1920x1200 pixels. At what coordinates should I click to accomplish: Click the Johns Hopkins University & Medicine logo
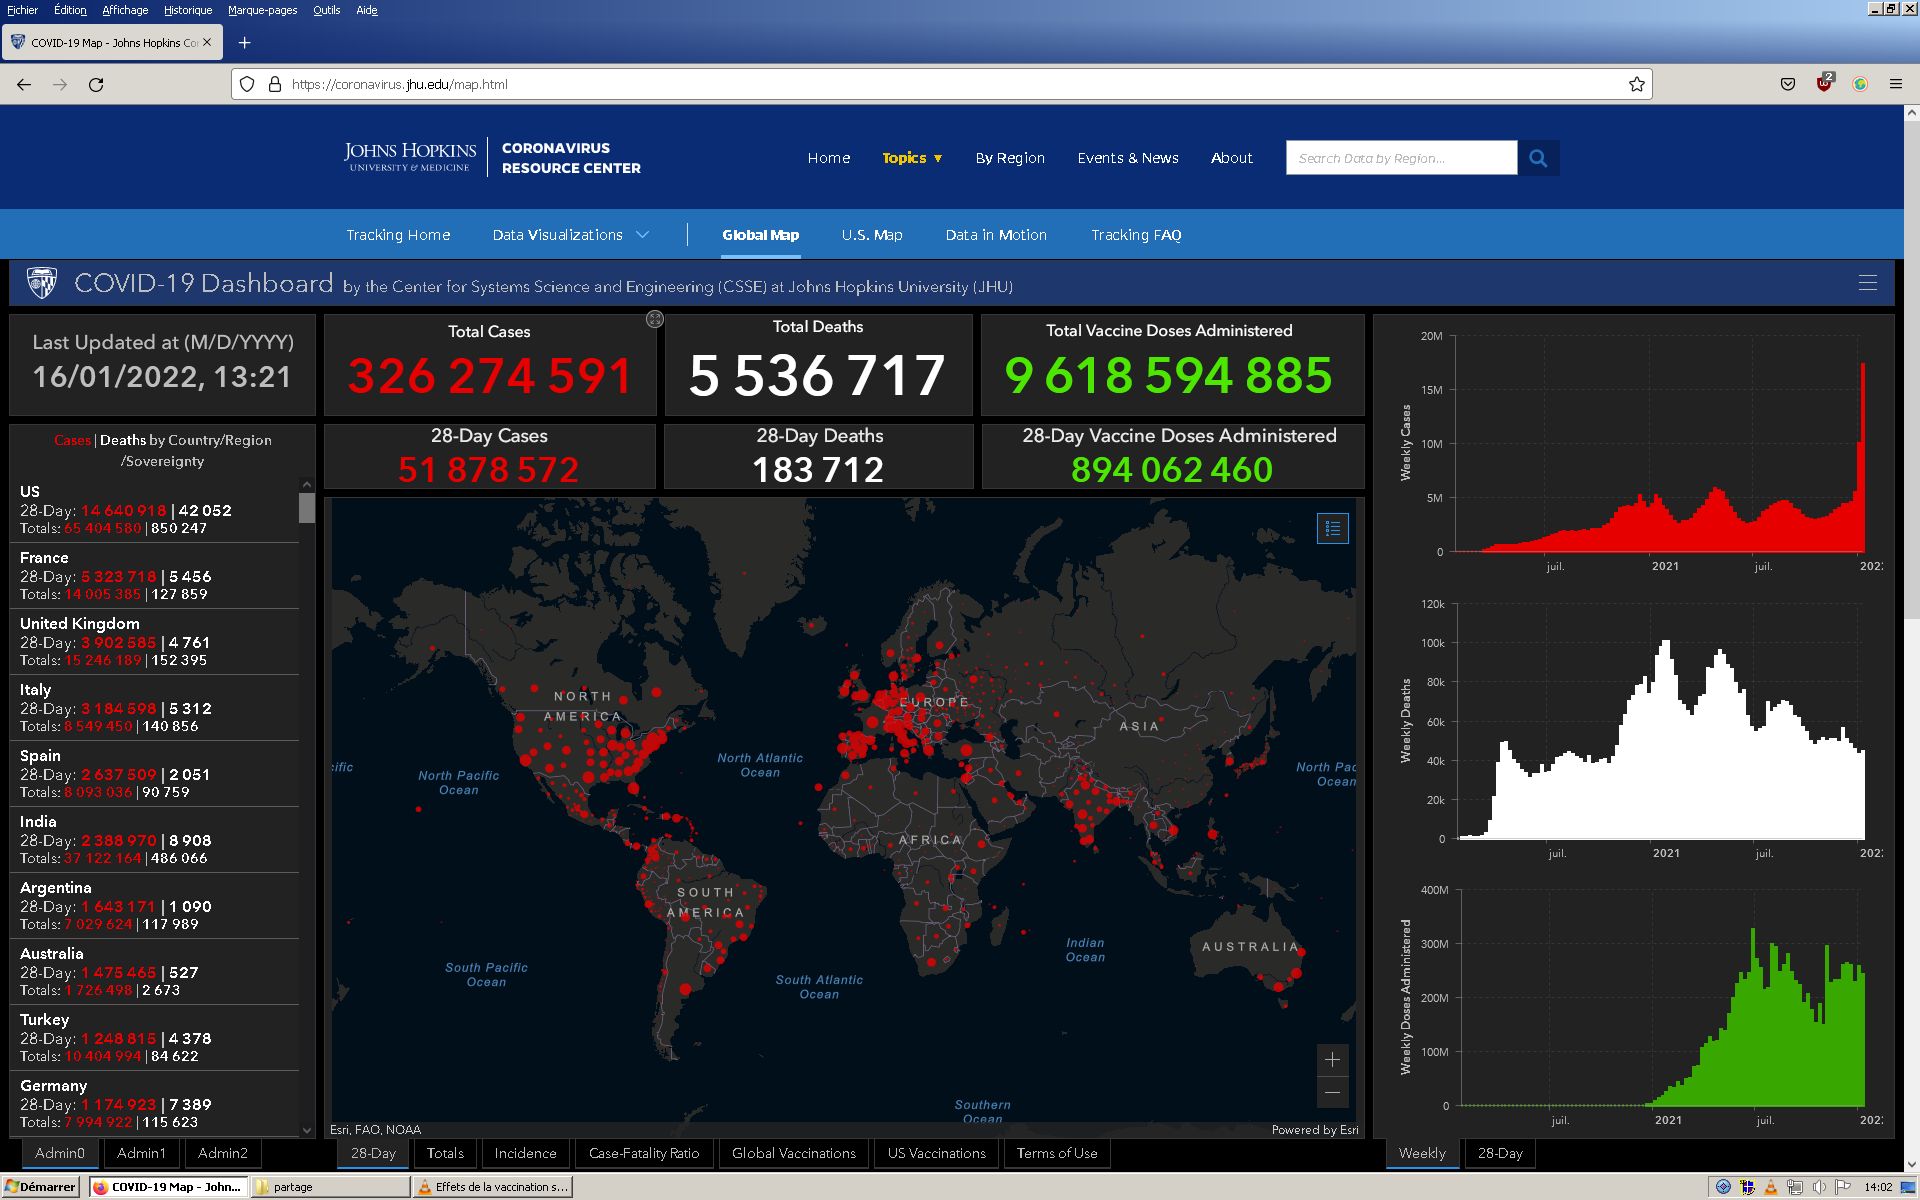pyautogui.click(x=410, y=157)
